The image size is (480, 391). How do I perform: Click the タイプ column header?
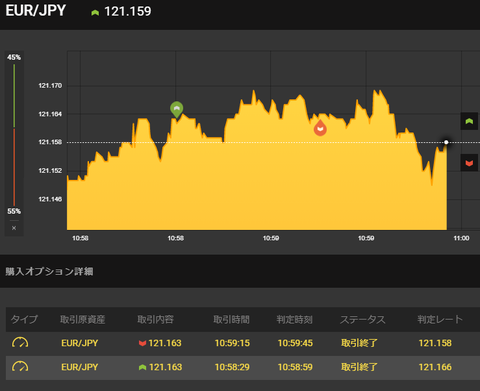(x=24, y=319)
